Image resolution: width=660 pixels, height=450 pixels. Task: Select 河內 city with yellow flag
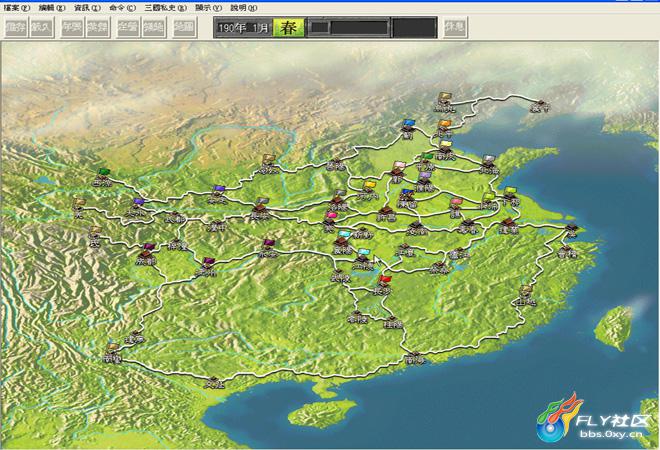click(x=368, y=190)
